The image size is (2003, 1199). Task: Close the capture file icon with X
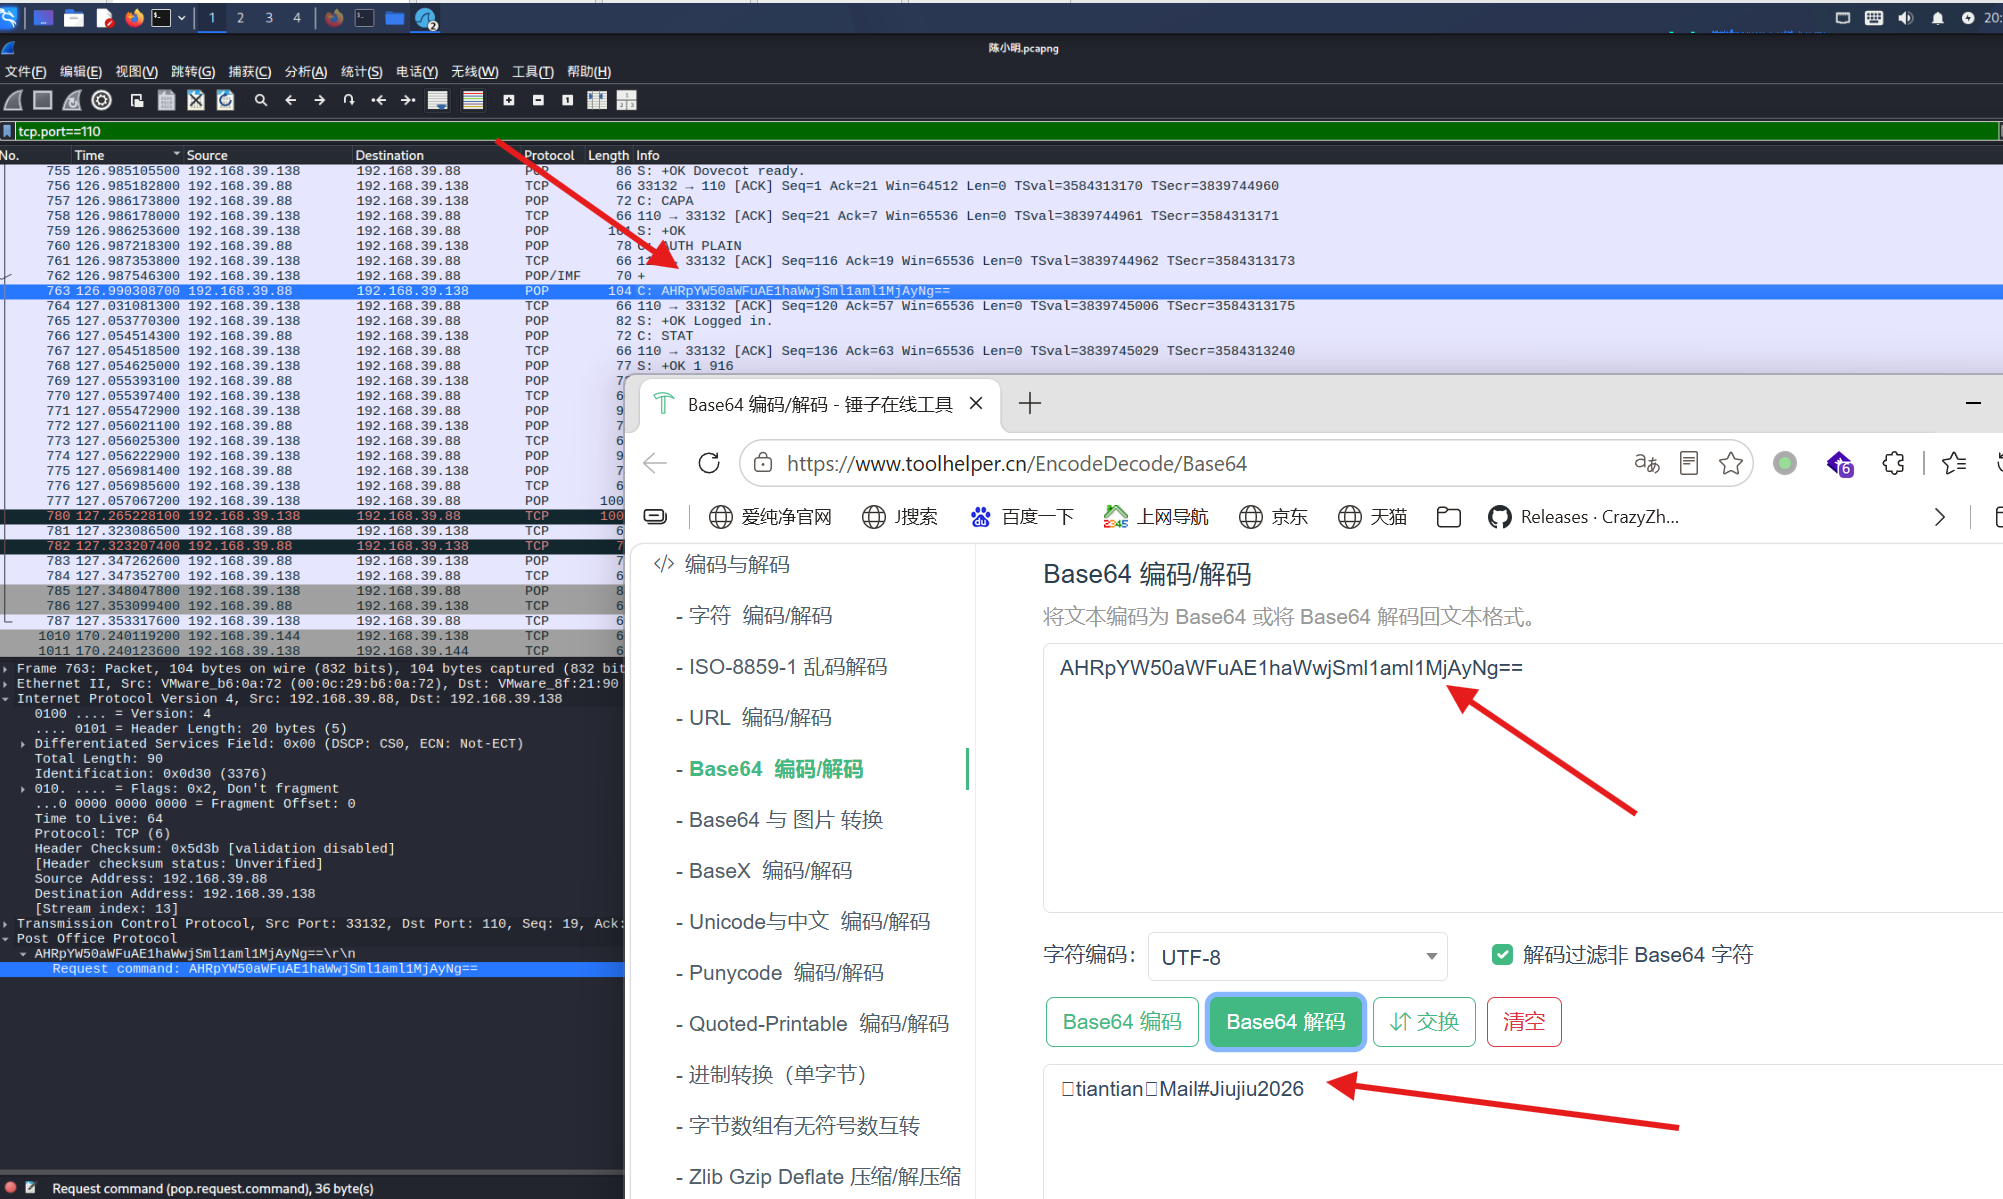click(x=196, y=100)
